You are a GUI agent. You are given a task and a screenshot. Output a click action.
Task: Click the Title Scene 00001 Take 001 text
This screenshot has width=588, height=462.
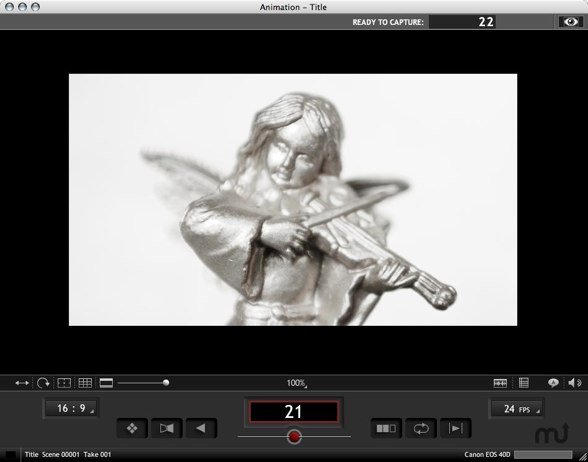(x=68, y=454)
